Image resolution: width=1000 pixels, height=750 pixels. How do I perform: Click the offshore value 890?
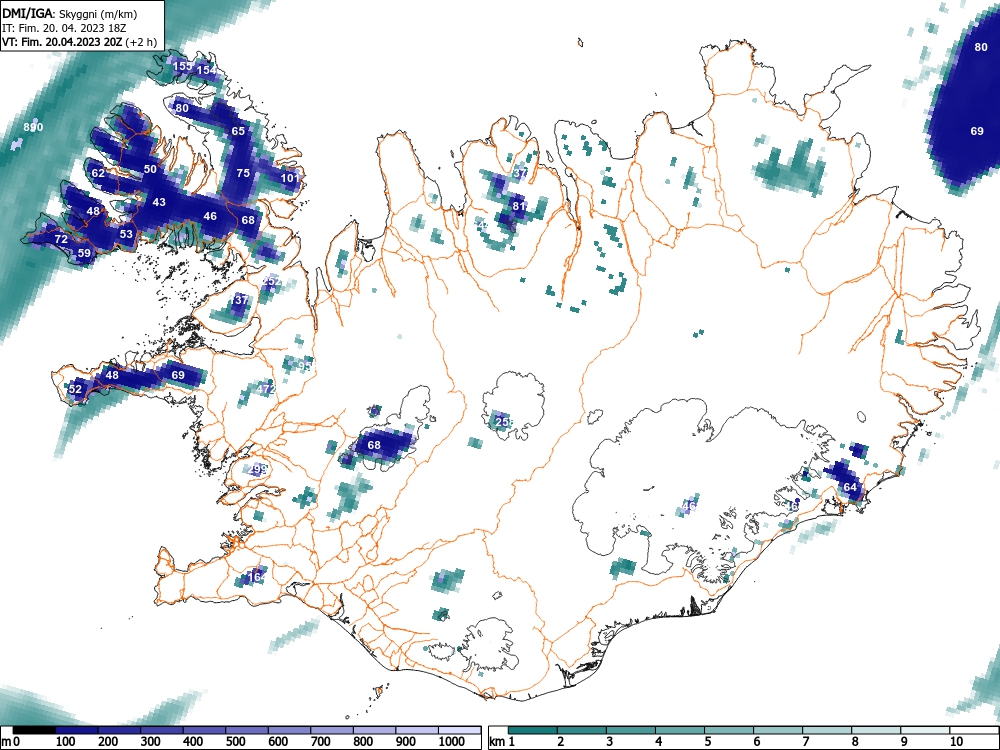[x=33, y=128]
